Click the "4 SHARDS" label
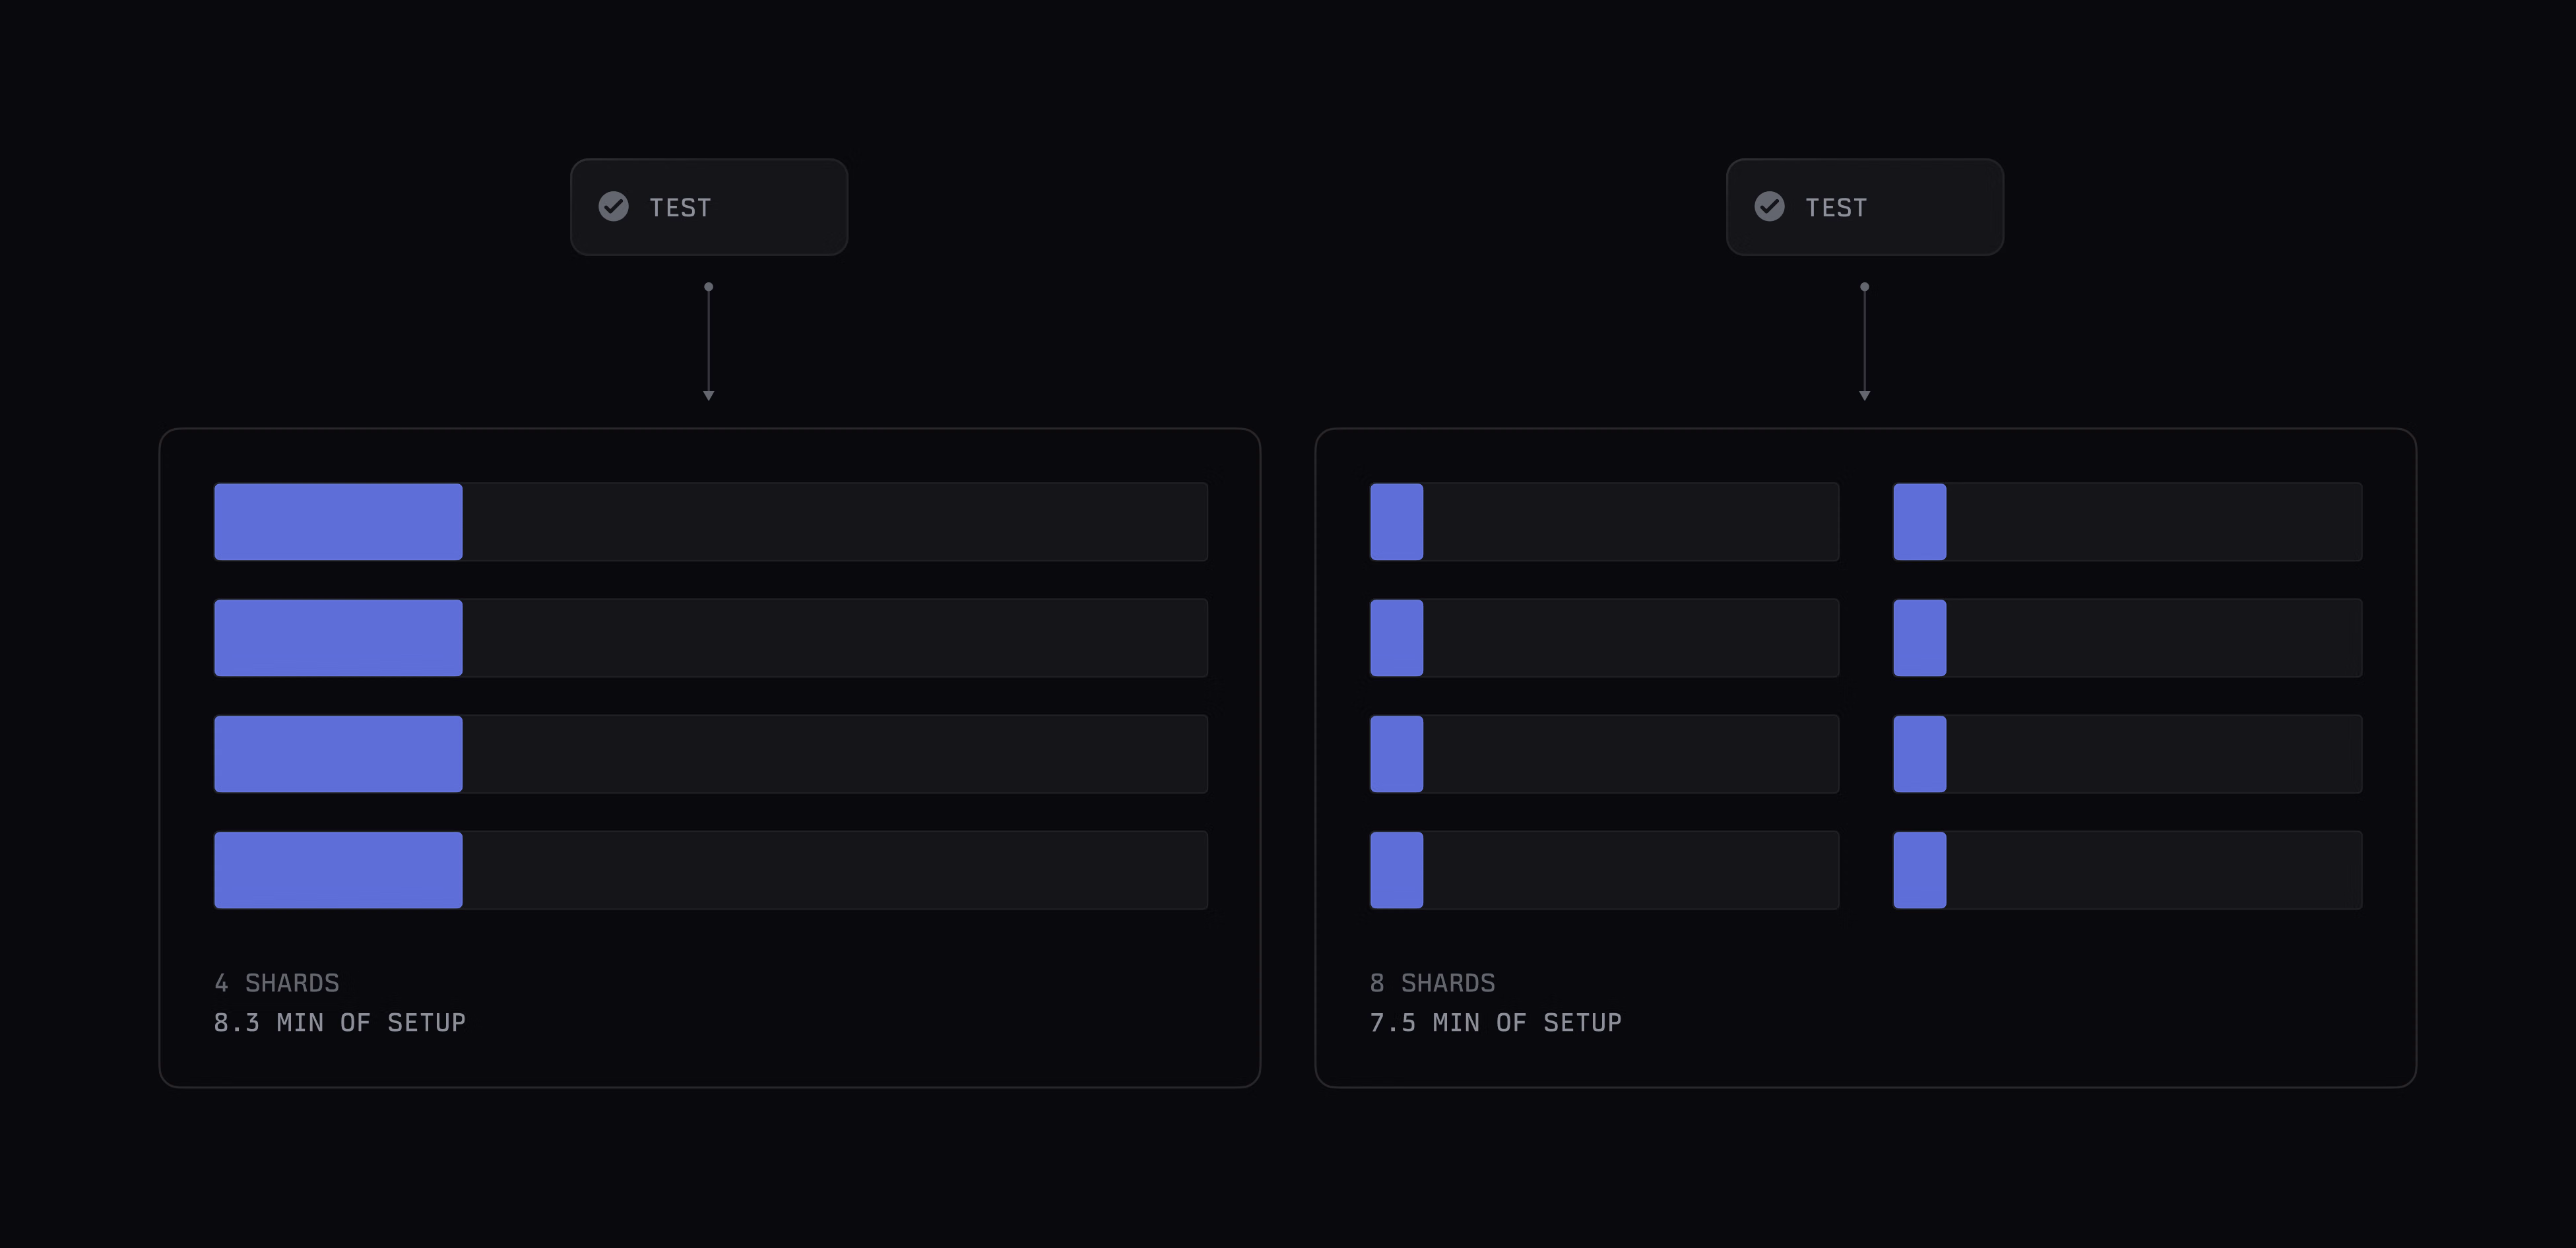Image resolution: width=2576 pixels, height=1248 pixels. pyautogui.click(x=277, y=983)
